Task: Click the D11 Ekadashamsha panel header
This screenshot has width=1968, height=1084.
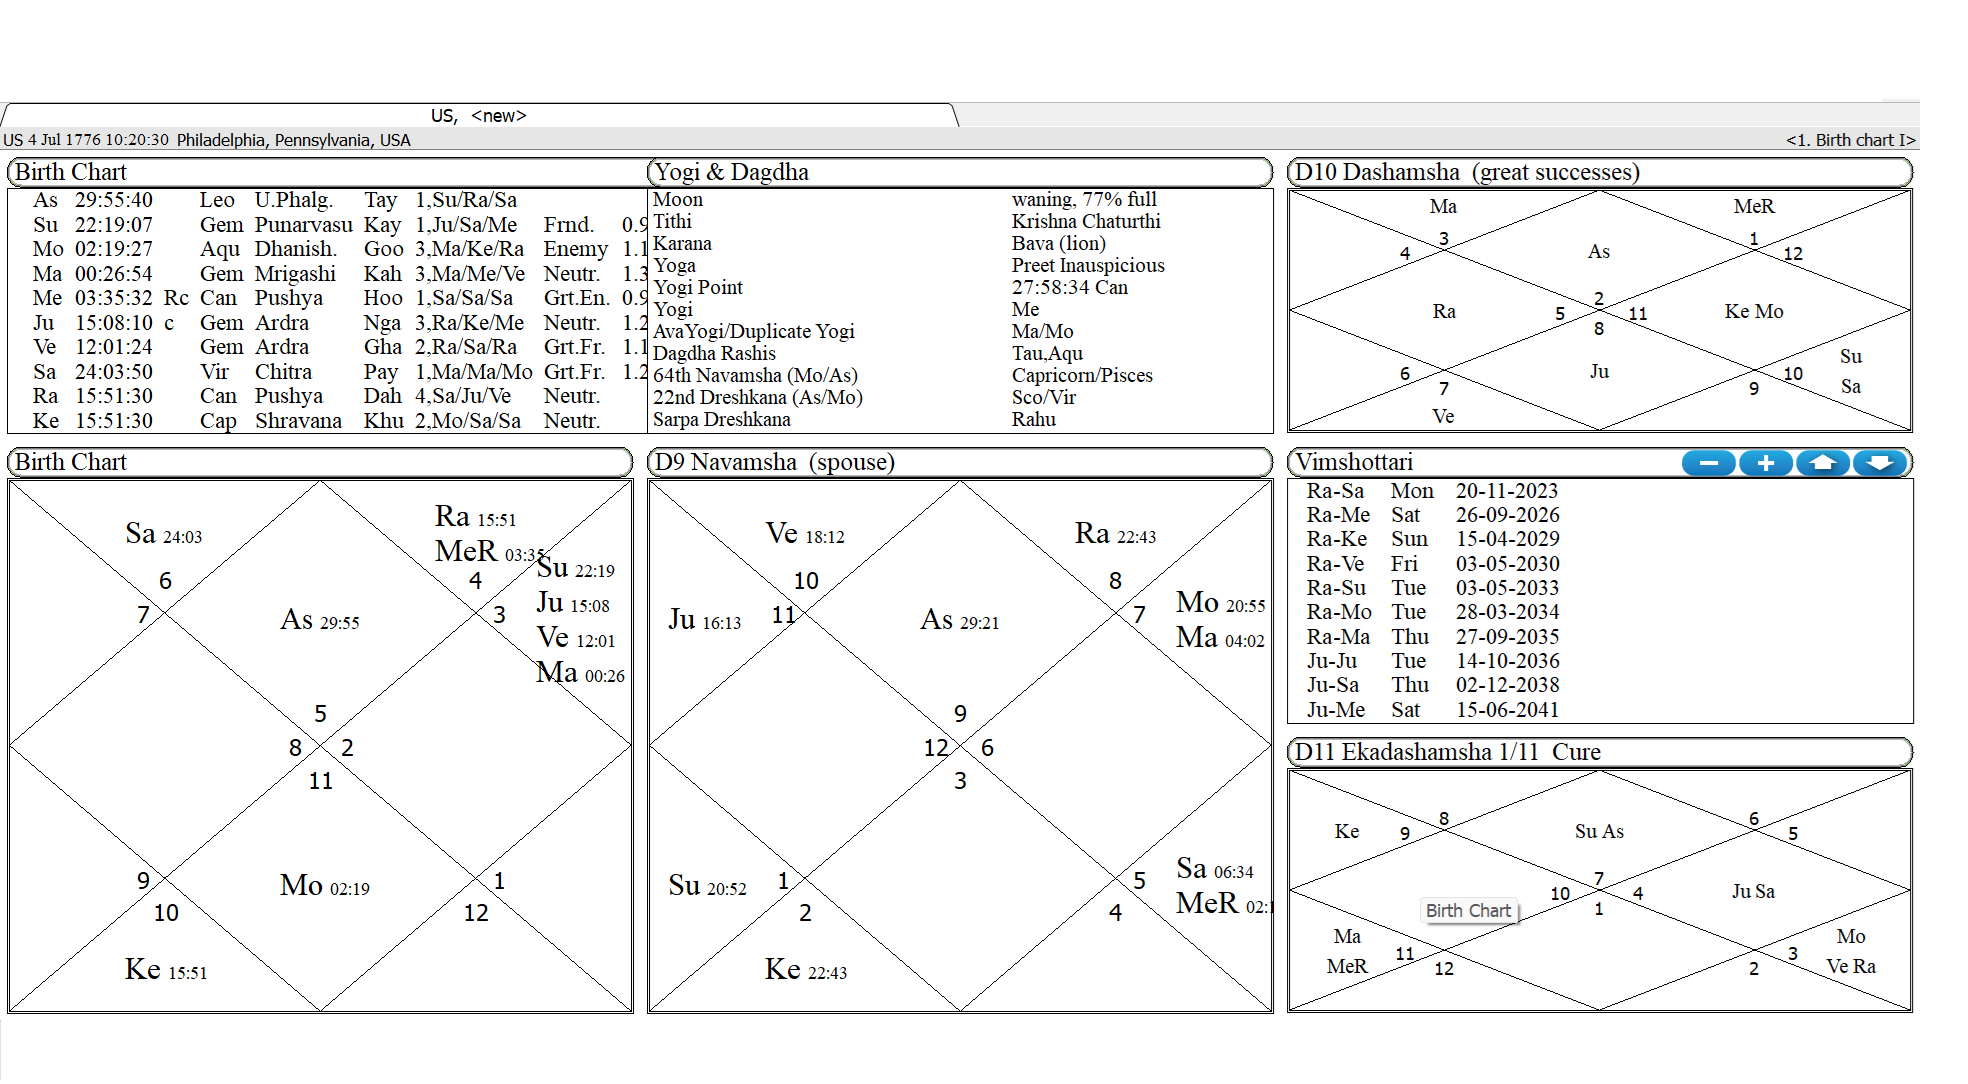Action: tap(1446, 752)
